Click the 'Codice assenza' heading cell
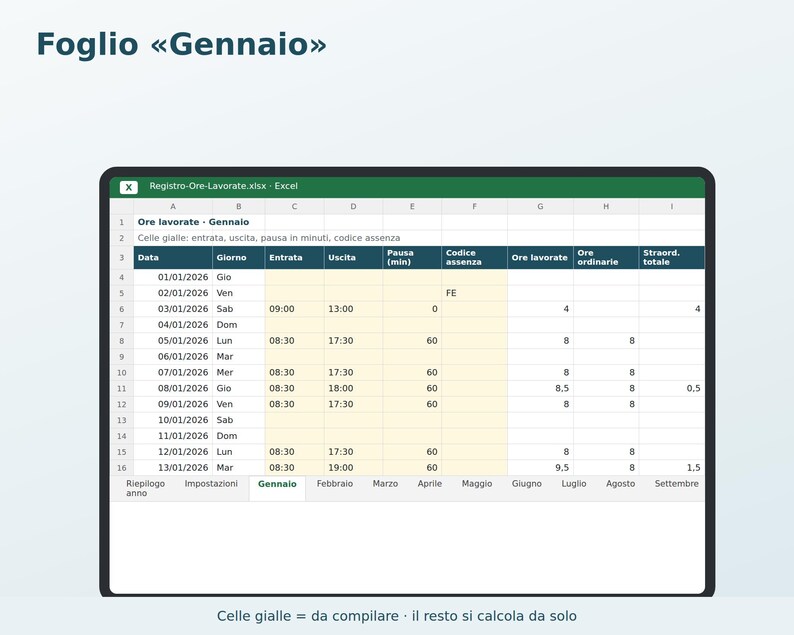The height and width of the screenshot is (635, 794). 474,258
